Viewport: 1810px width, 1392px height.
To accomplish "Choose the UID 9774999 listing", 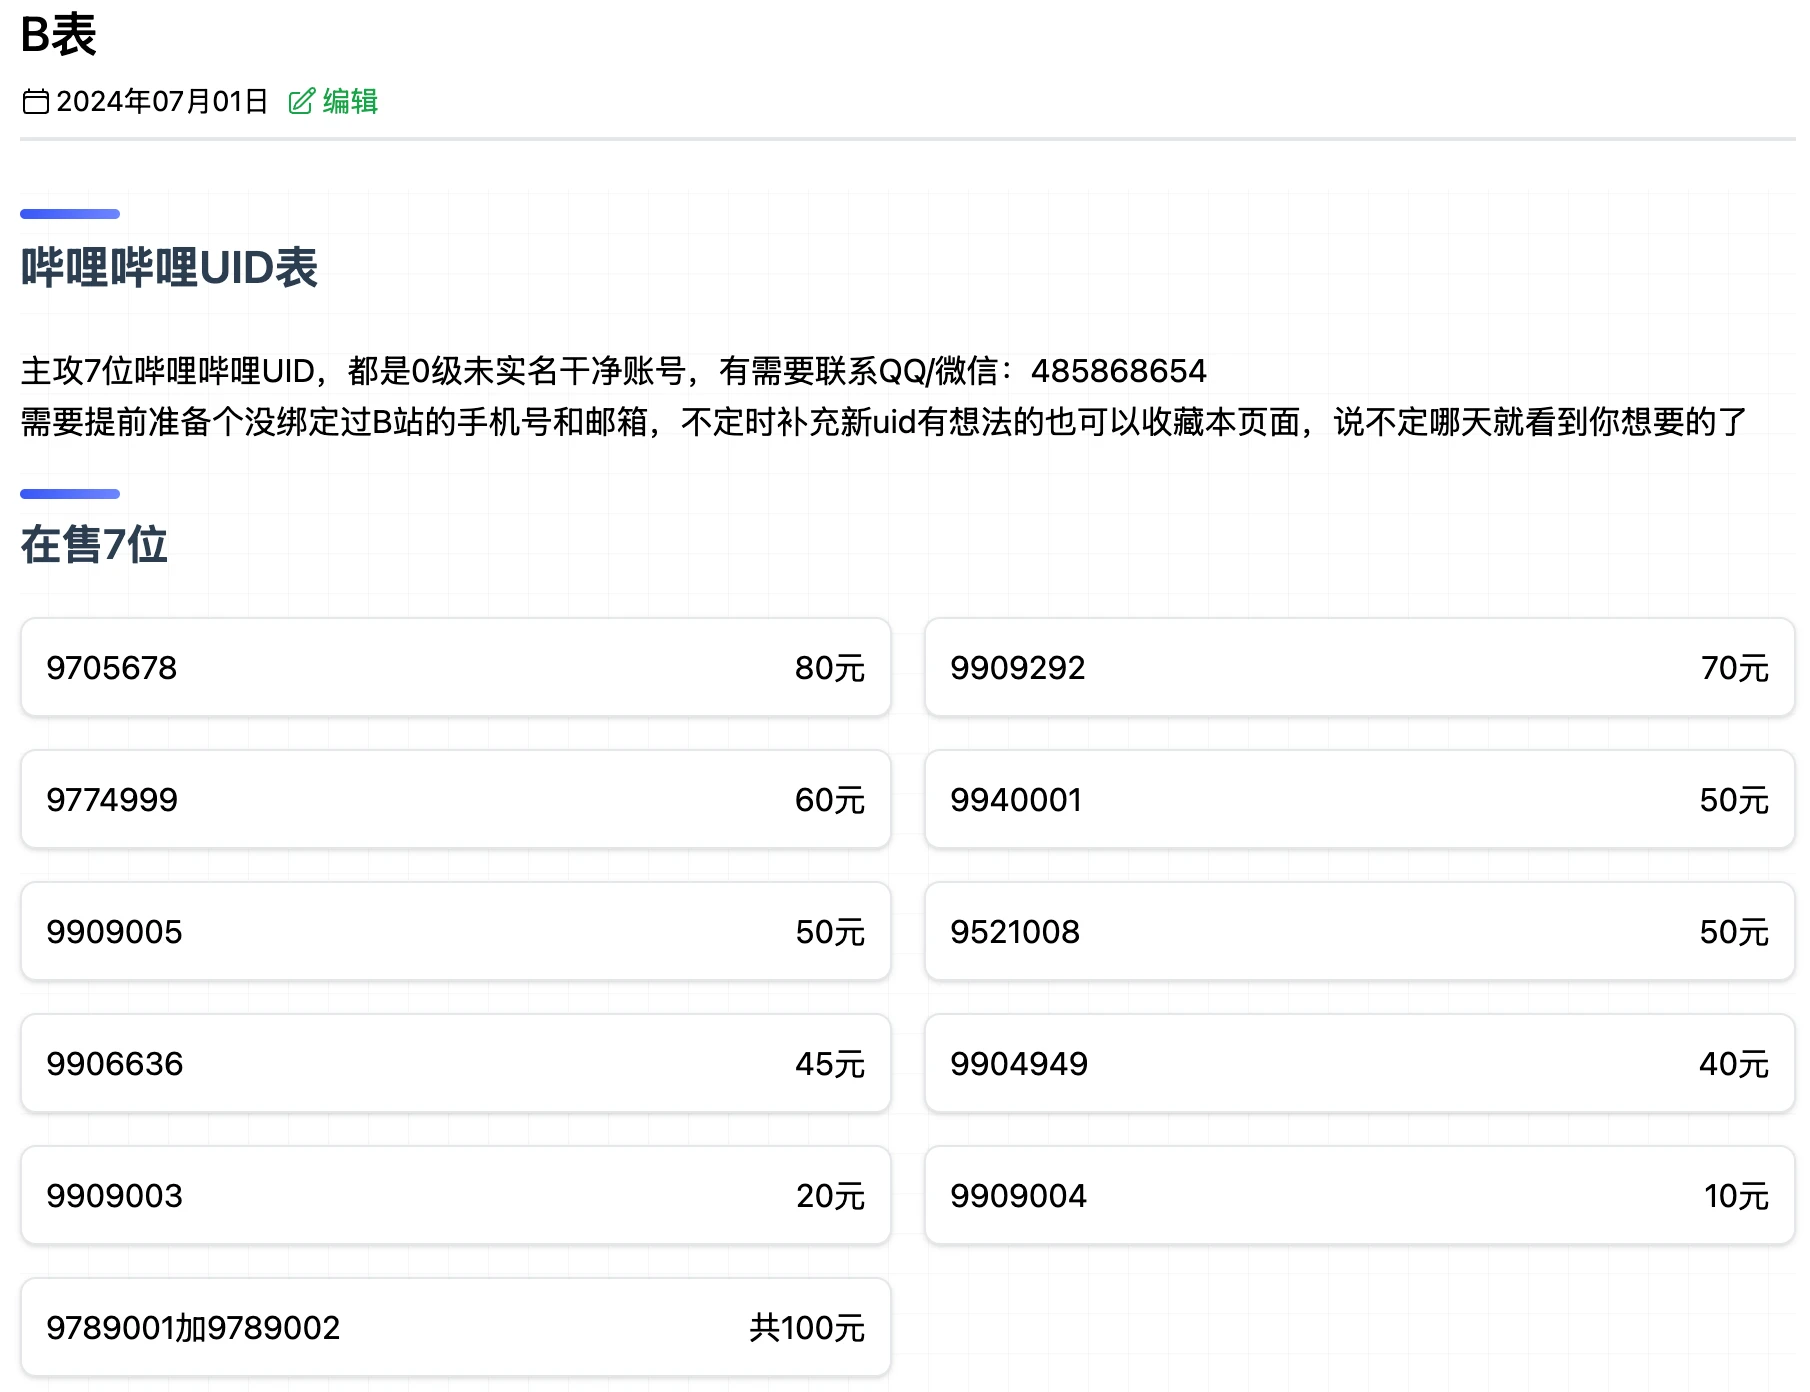I will pos(455,799).
